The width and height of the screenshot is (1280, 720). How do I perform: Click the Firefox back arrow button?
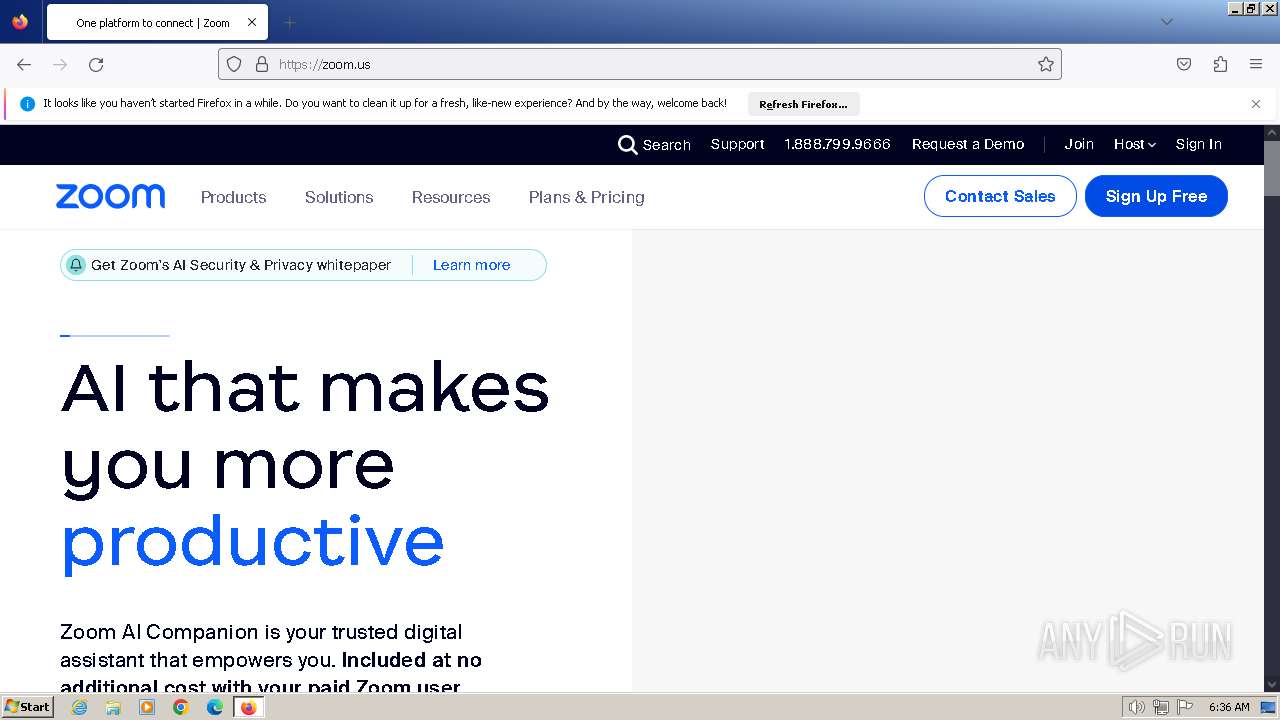coord(24,64)
